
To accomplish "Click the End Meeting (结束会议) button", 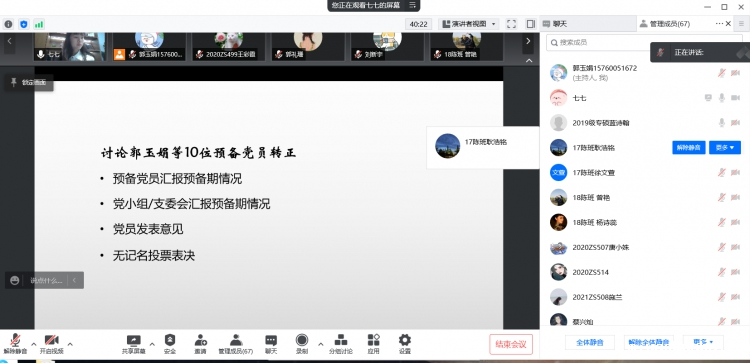I will [511, 344].
